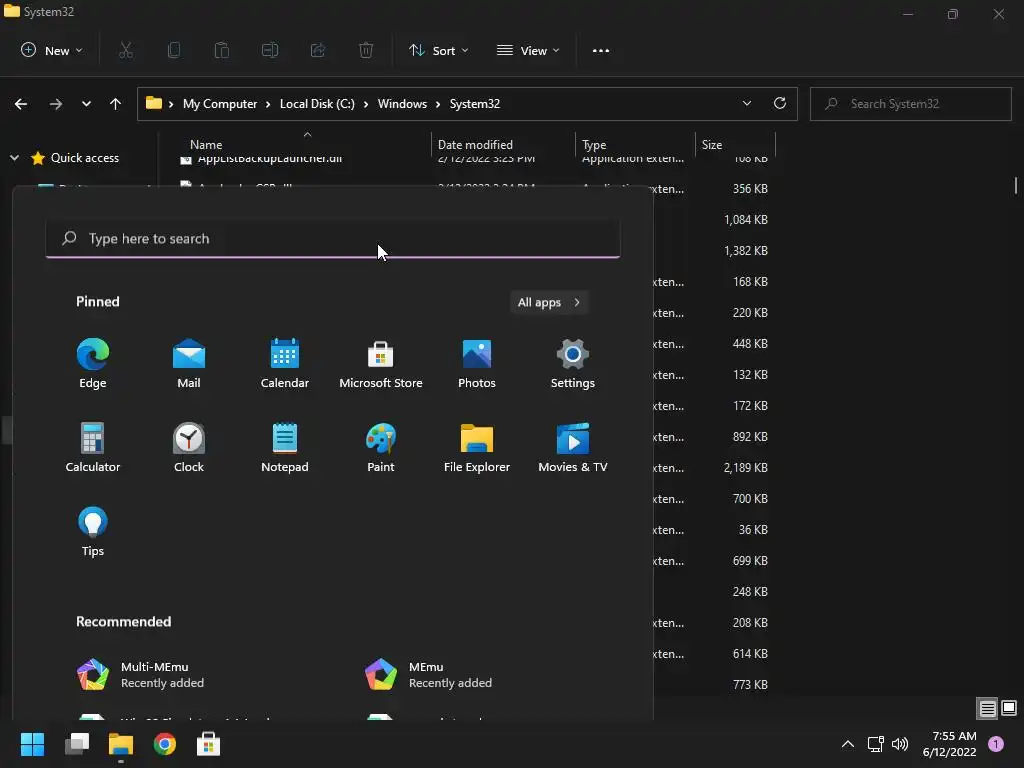
Task: Click the Share icon in Explorer toolbar
Action: [x=318, y=50]
